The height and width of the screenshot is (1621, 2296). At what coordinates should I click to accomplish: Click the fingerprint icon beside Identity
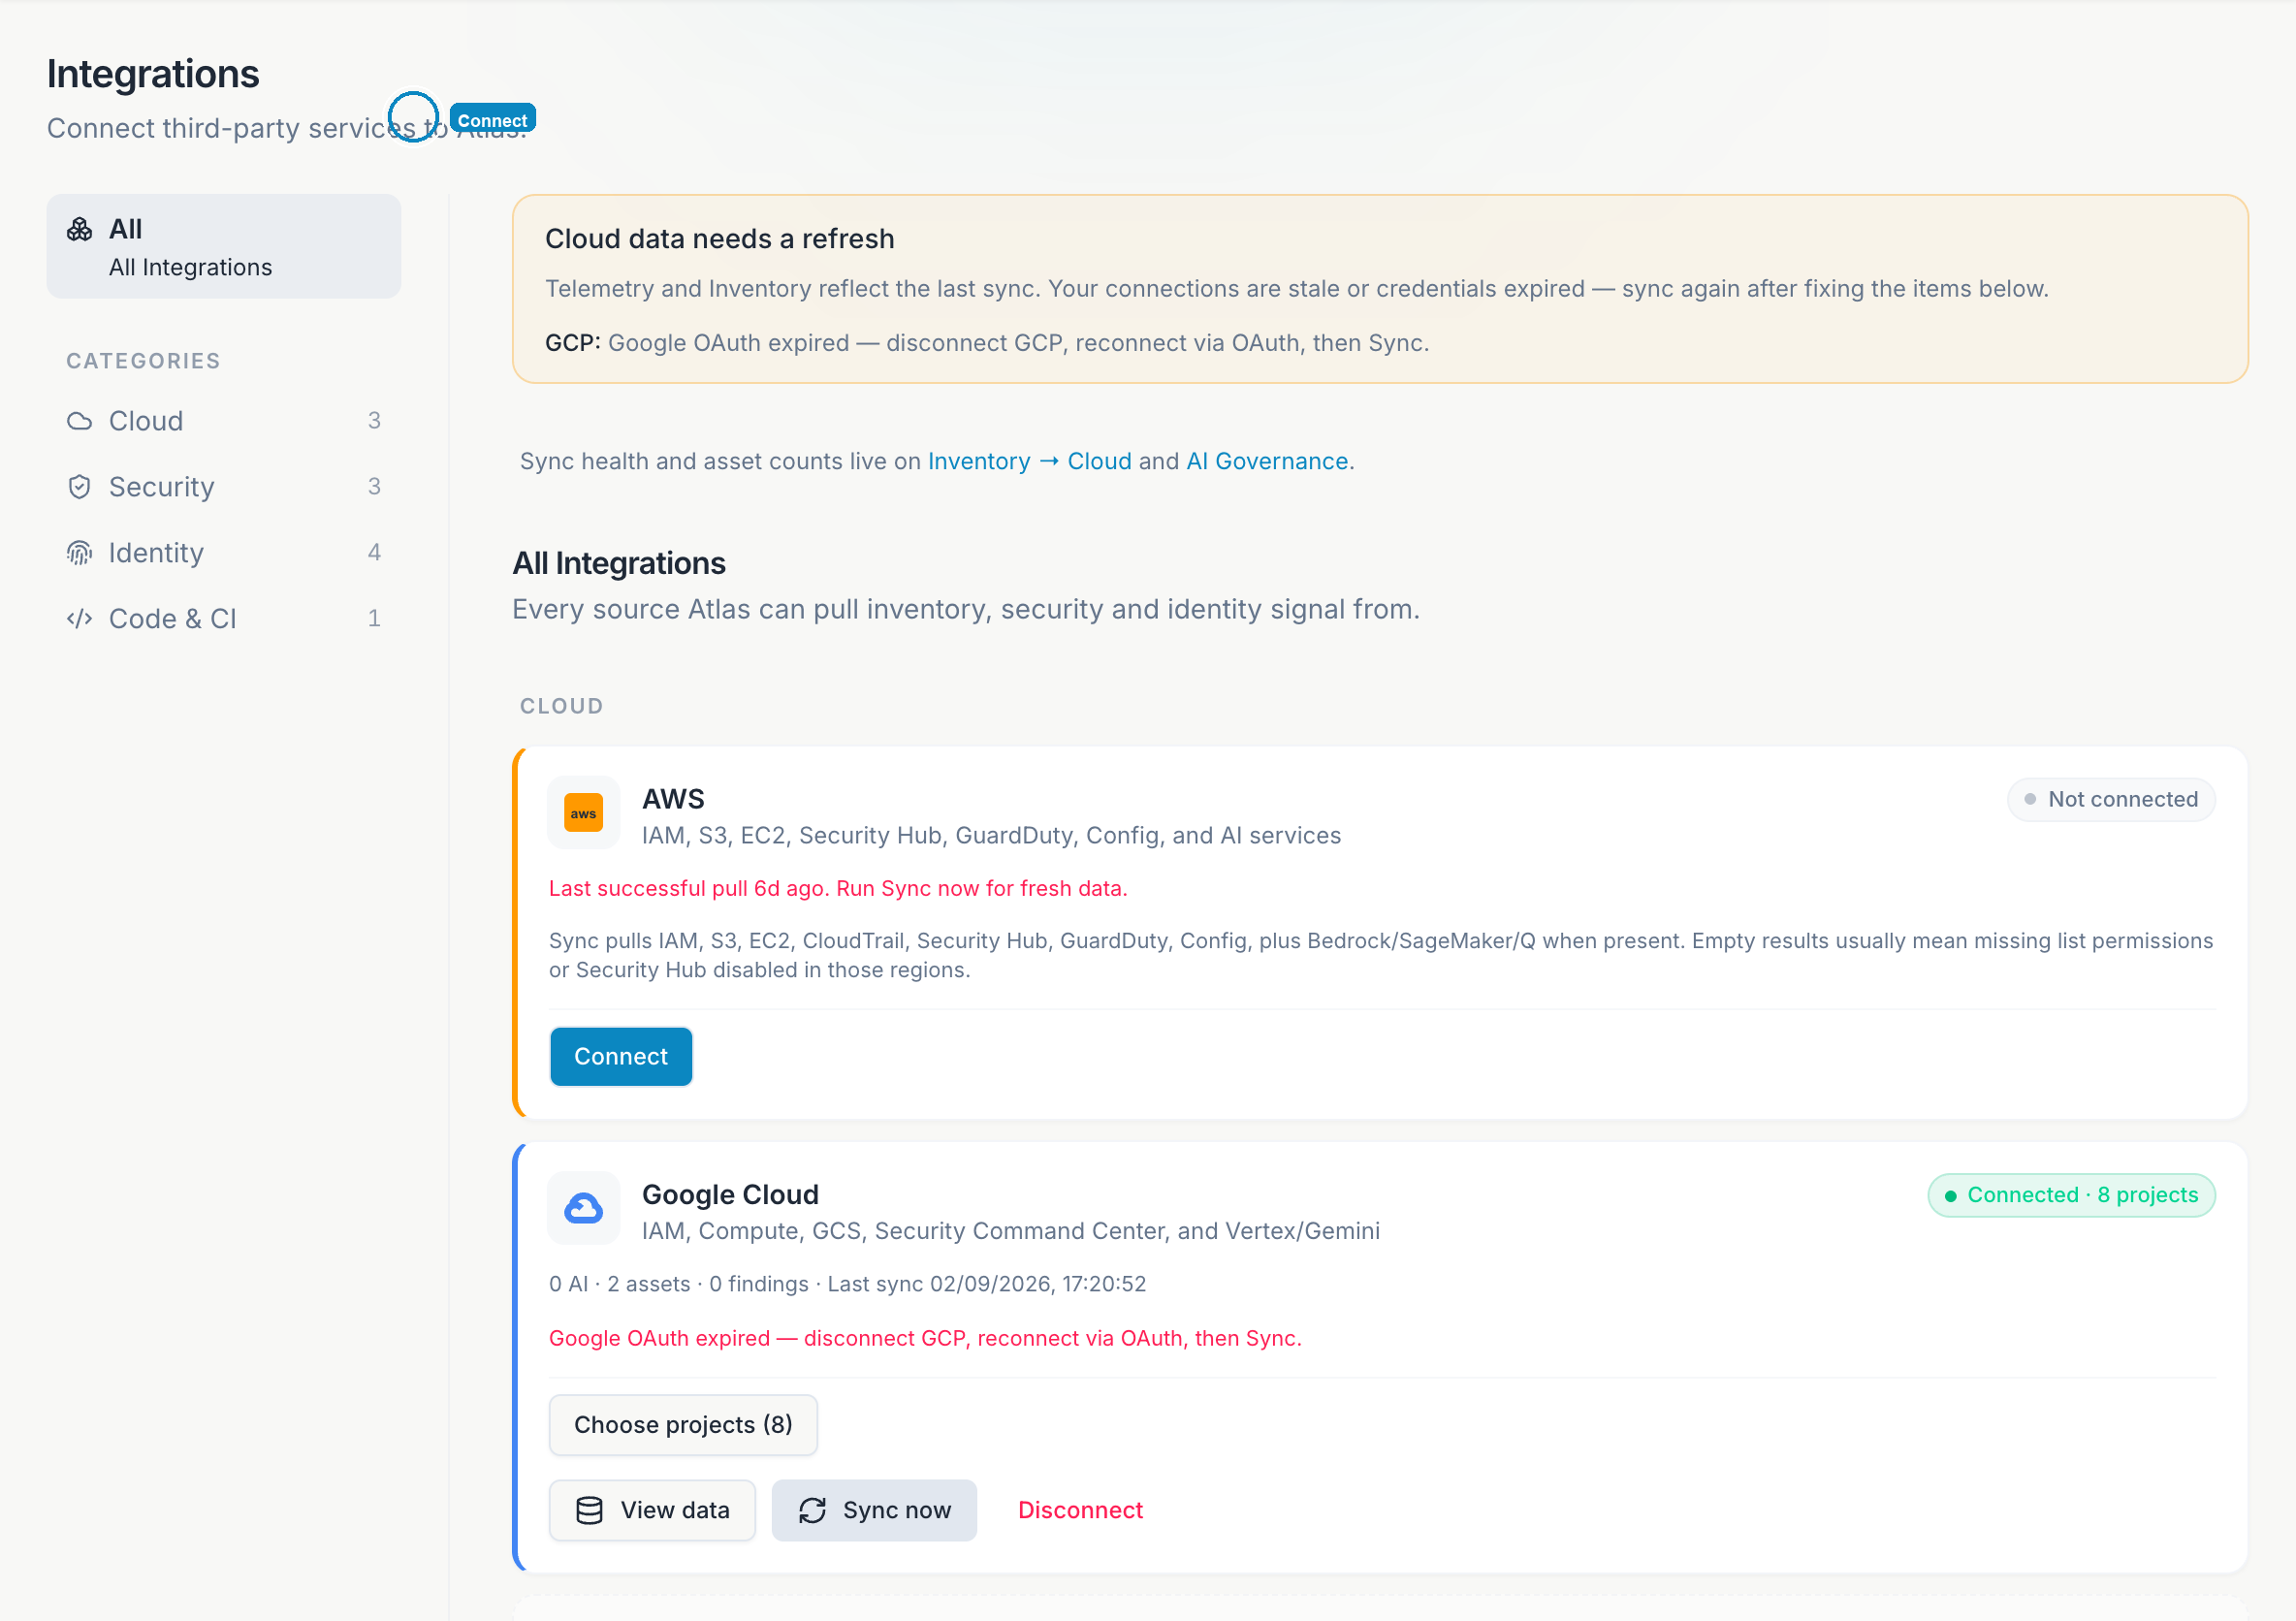[x=80, y=553]
